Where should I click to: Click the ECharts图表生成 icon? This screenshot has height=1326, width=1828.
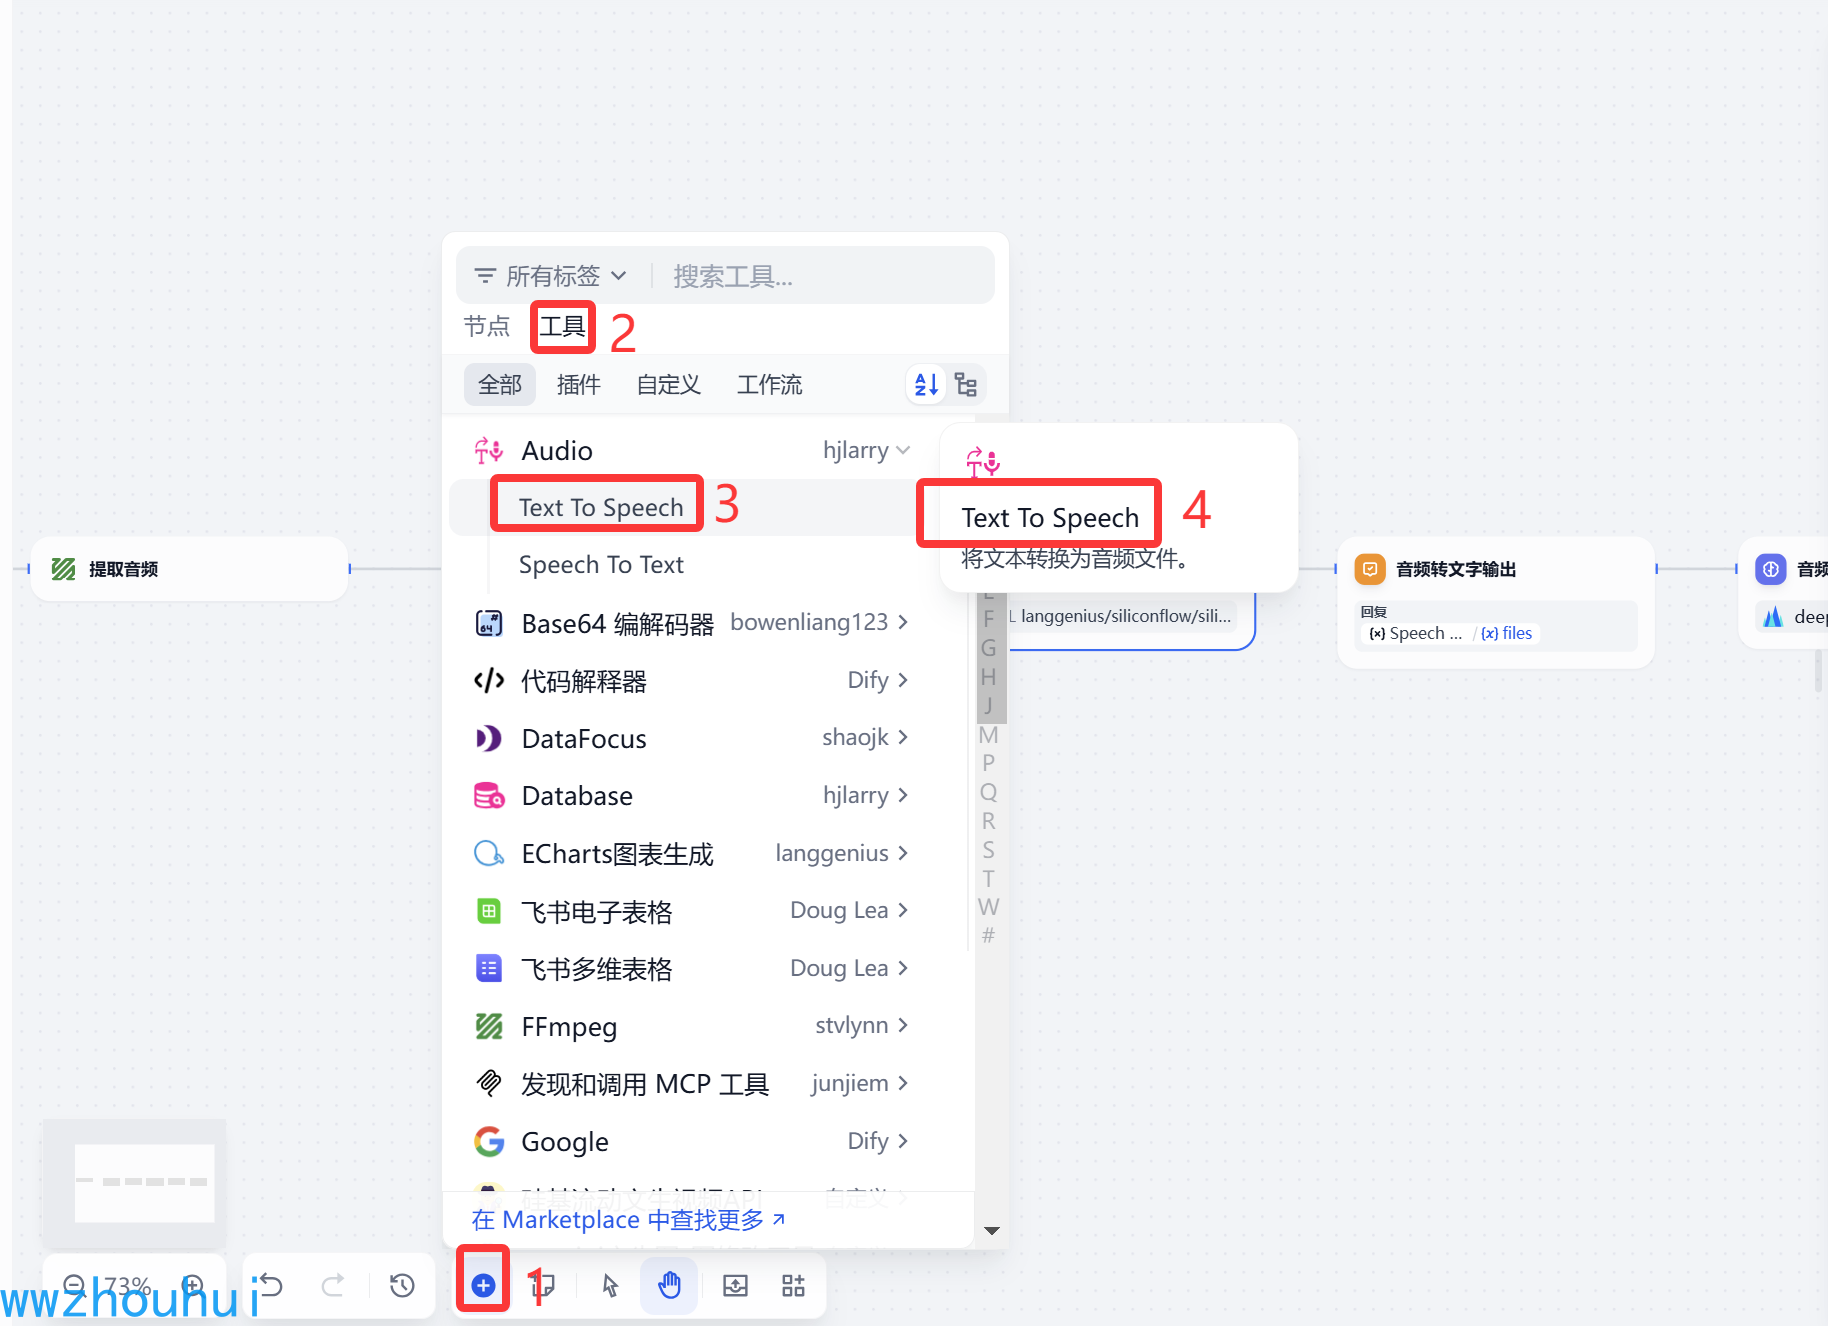(488, 853)
